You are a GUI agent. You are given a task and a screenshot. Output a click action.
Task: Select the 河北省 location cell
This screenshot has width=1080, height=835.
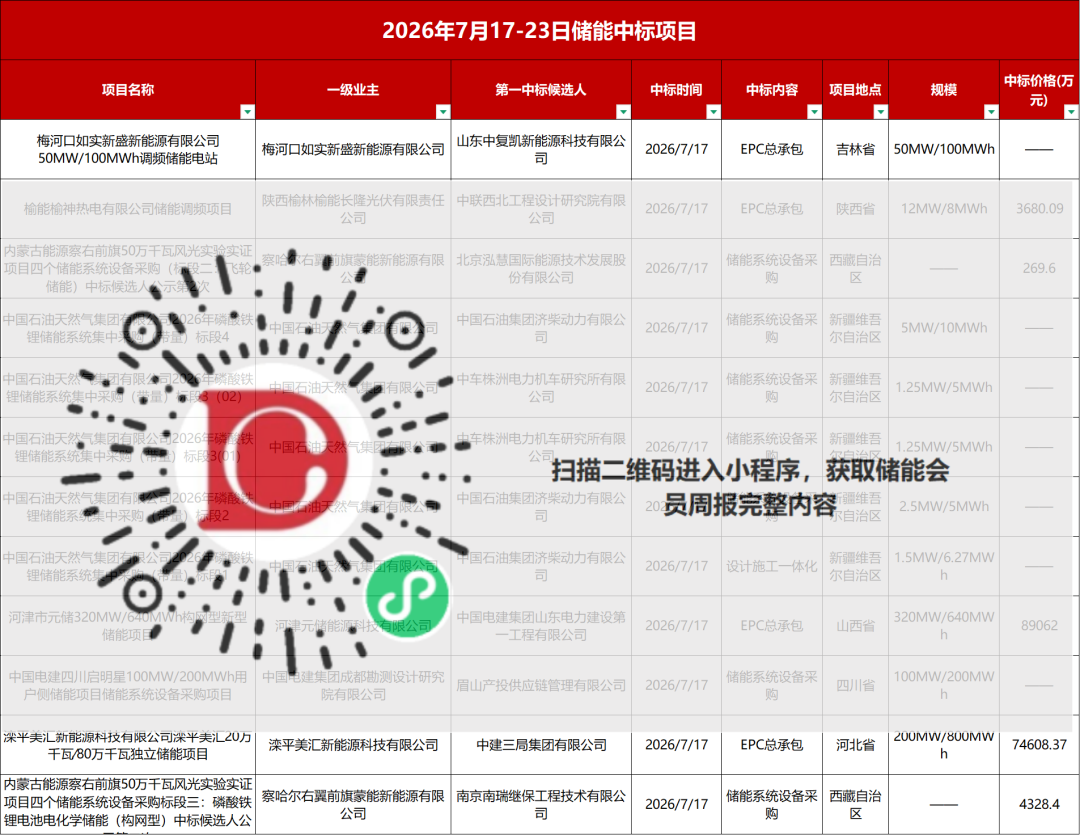point(855,745)
